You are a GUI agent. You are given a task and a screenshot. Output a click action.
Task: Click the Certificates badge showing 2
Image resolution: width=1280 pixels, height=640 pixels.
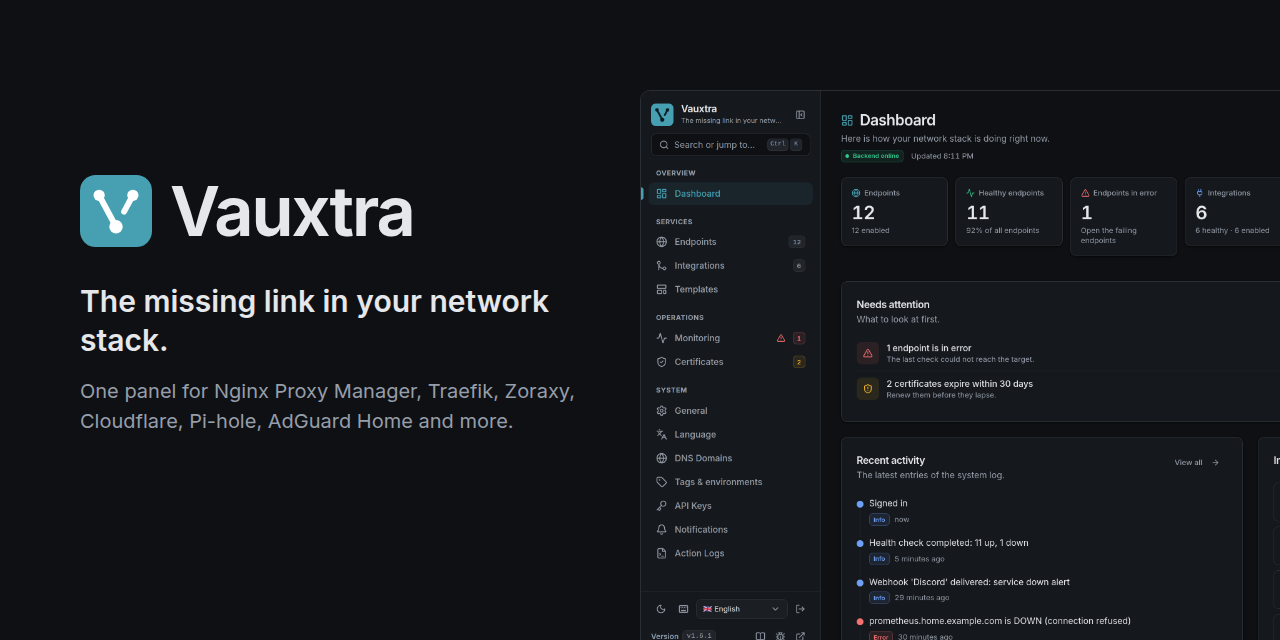click(x=799, y=362)
